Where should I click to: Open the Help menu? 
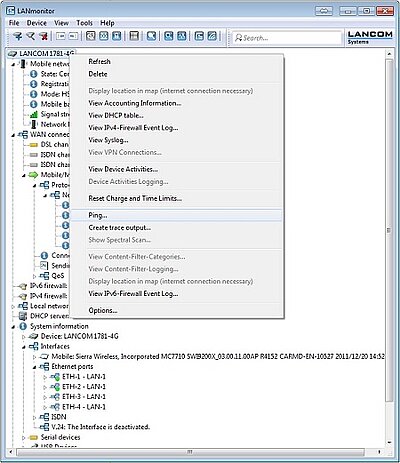pyautogui.click(x=107, y=23)
